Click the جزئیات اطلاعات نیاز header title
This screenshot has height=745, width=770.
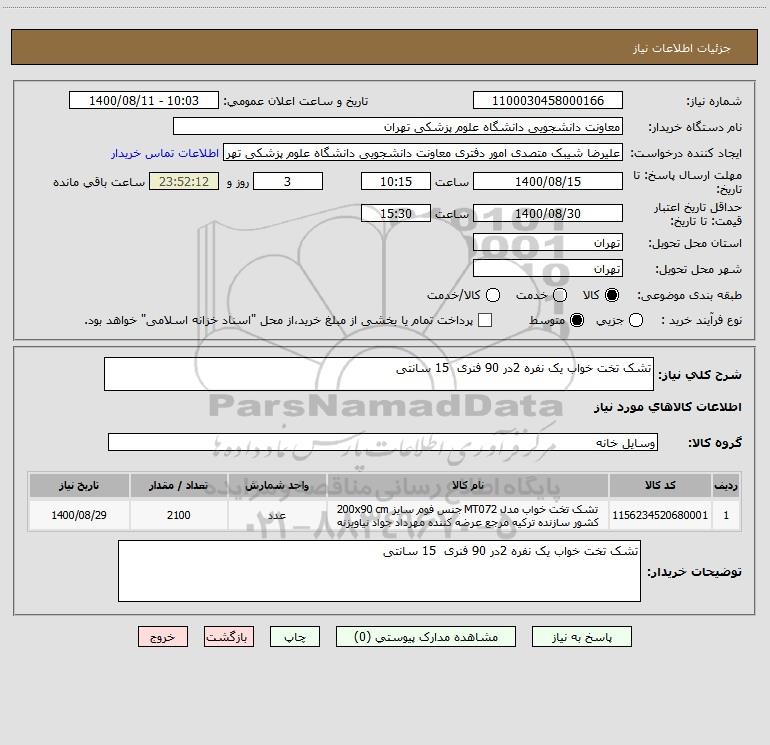click(x=681, y=48)
